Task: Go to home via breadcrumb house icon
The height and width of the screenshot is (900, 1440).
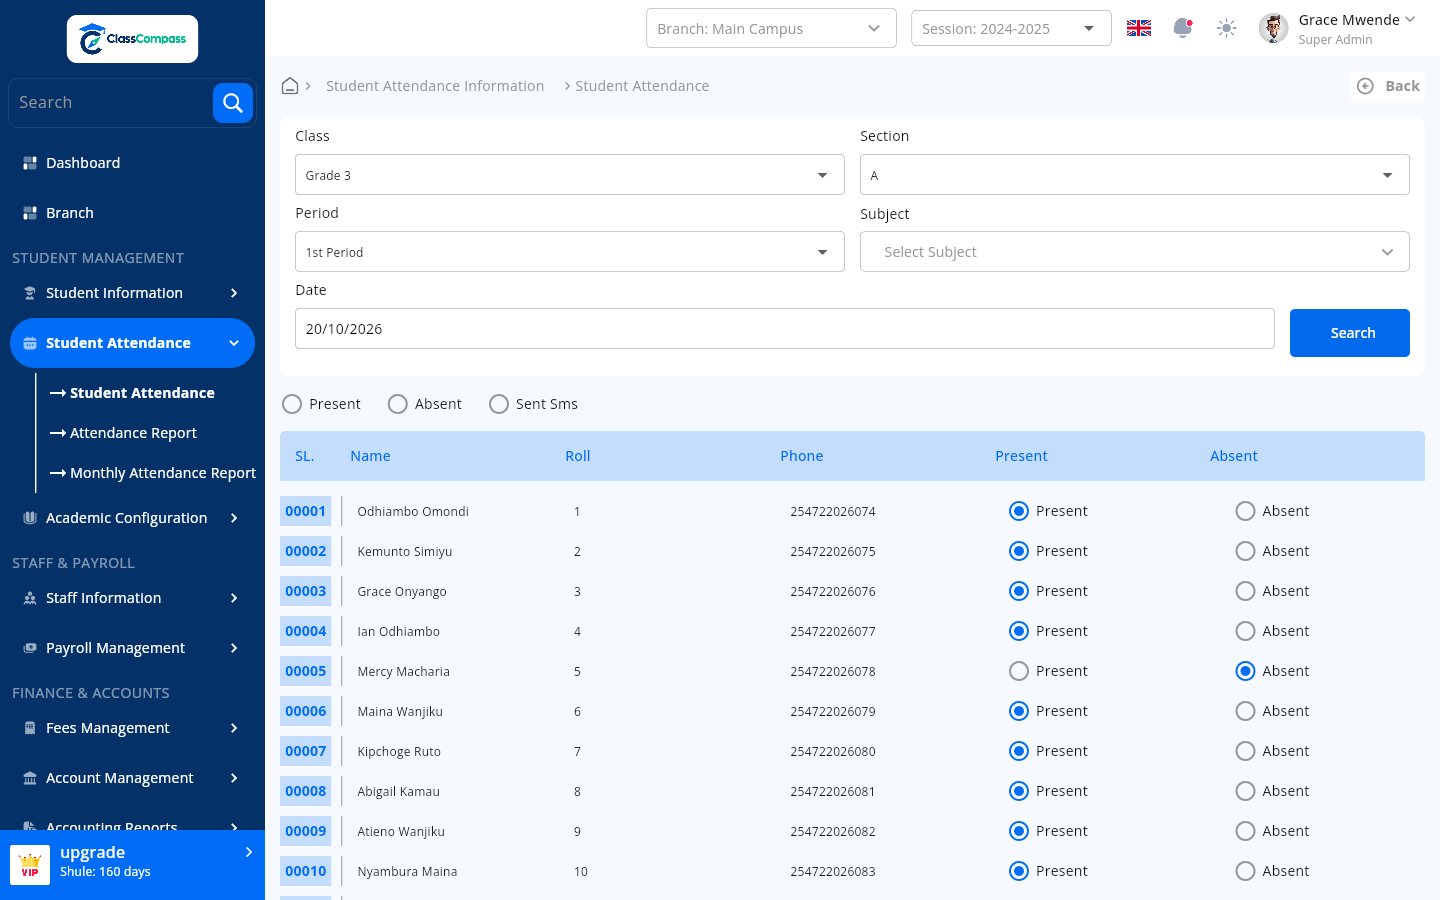Action: point(290,86)
